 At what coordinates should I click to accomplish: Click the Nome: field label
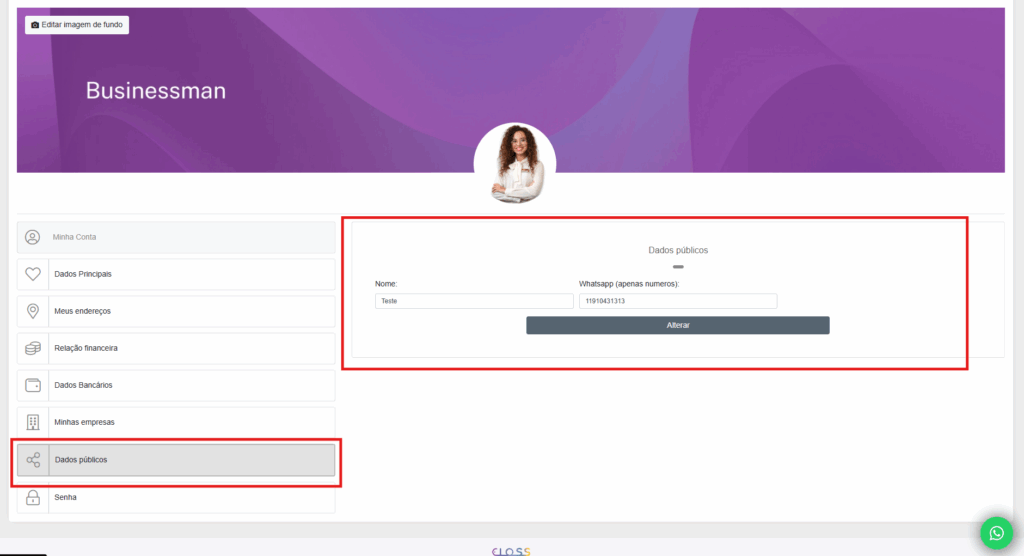tap(386, 284)
